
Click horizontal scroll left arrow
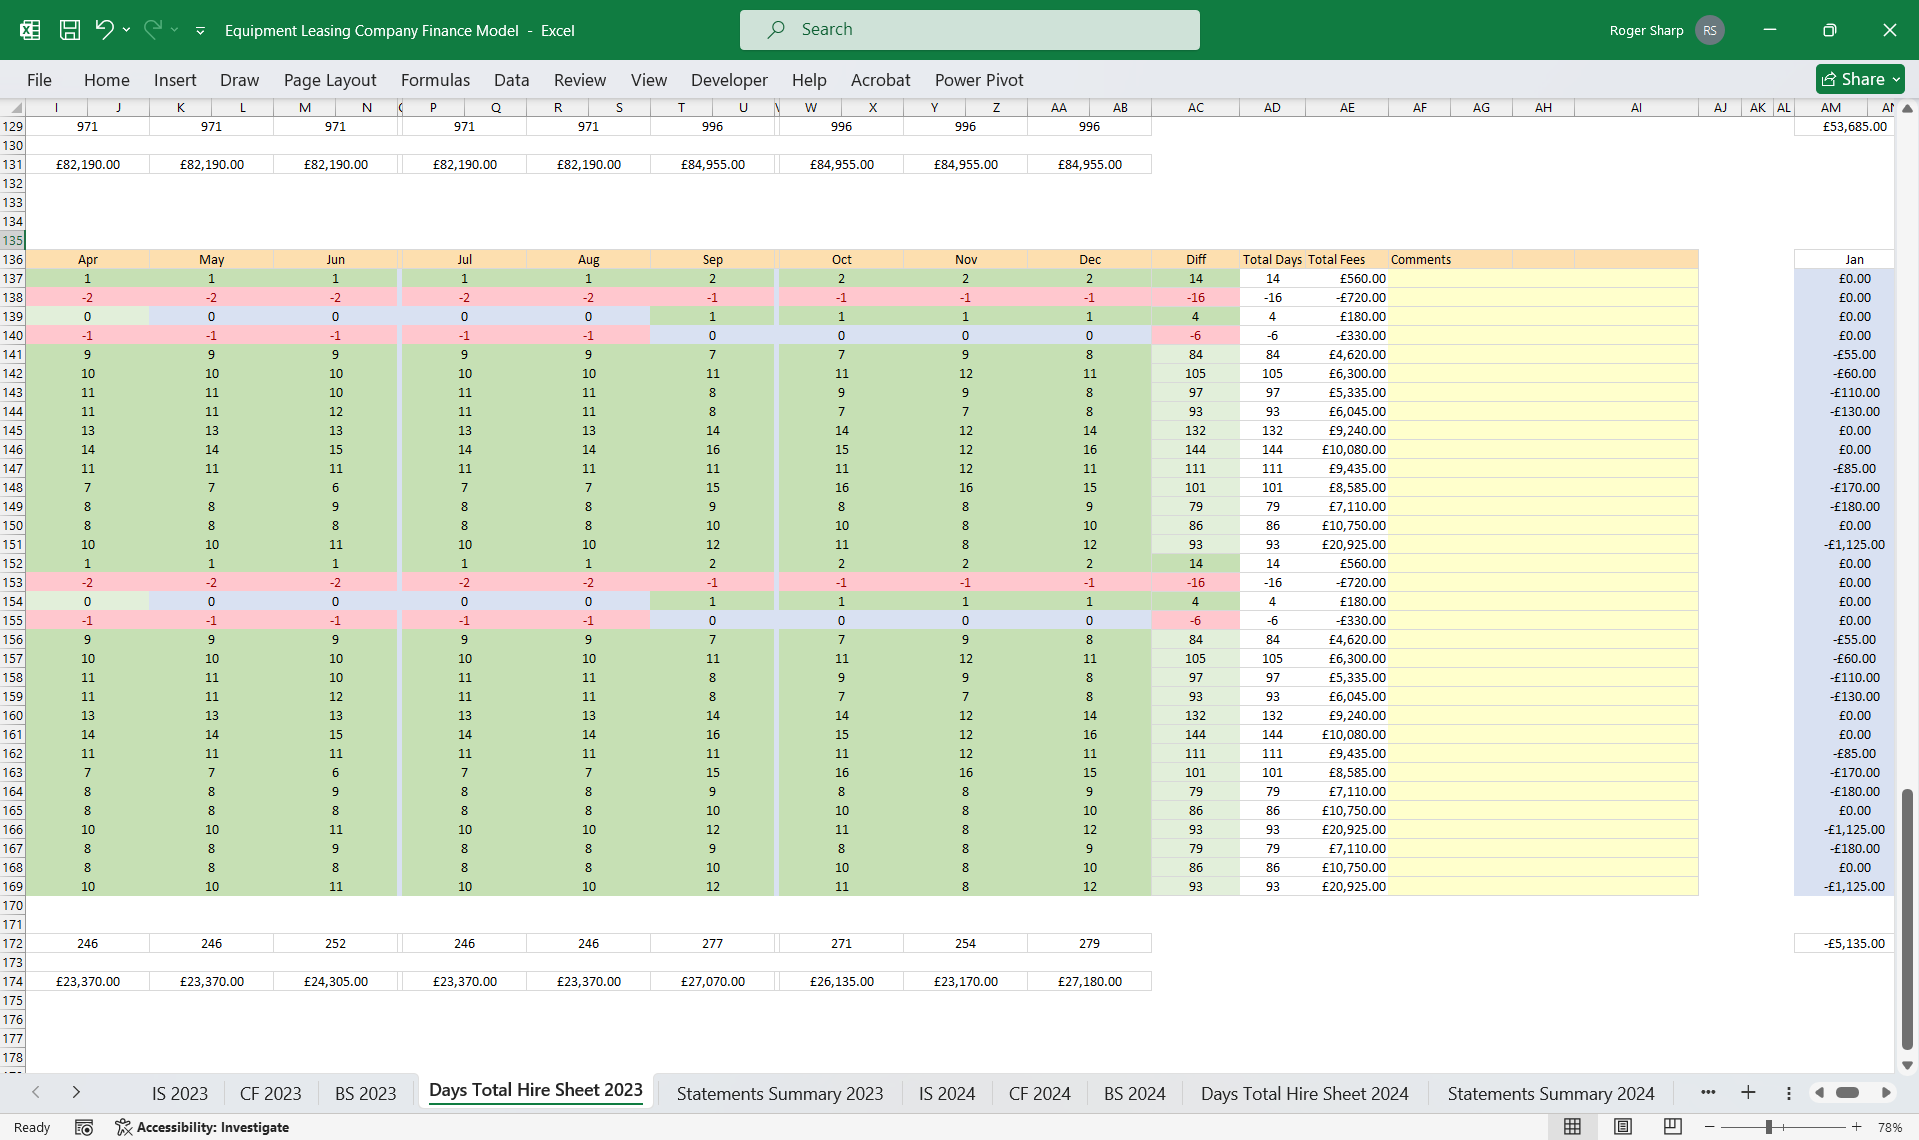1819,1092
